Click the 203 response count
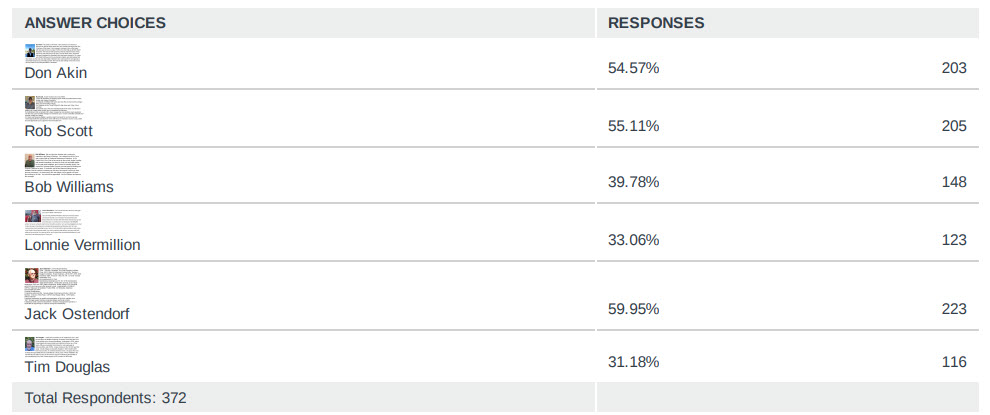This screenshot has width=990, height=415. coord(954,68)
